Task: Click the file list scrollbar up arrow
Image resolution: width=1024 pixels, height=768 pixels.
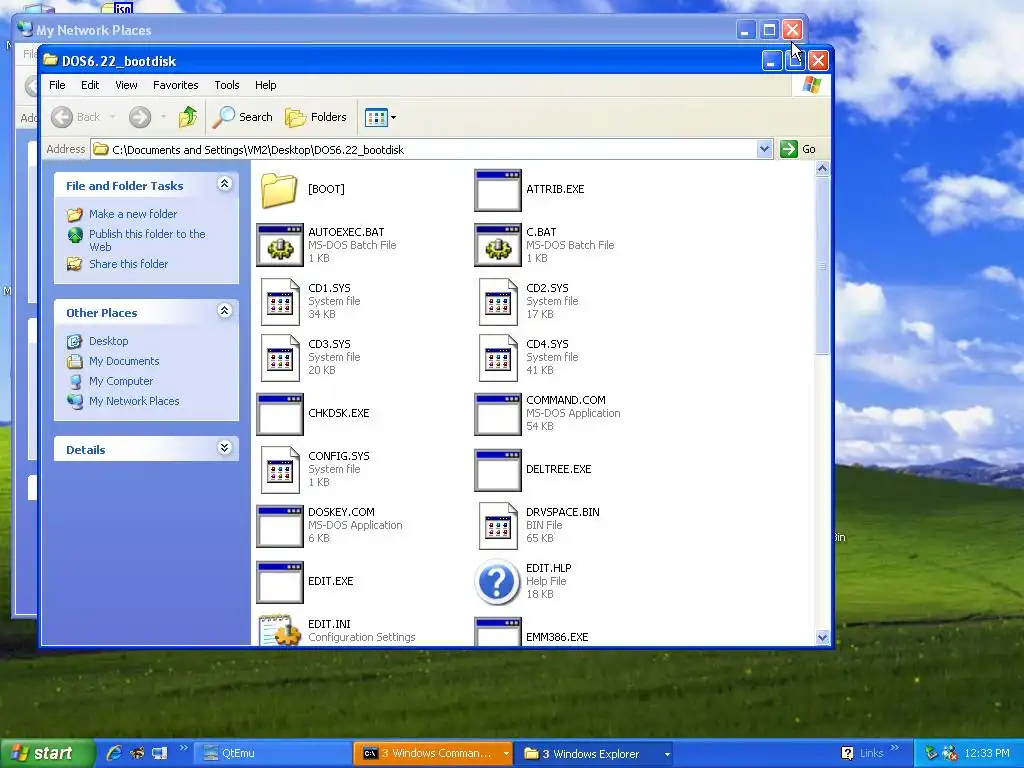Action: 822,168
